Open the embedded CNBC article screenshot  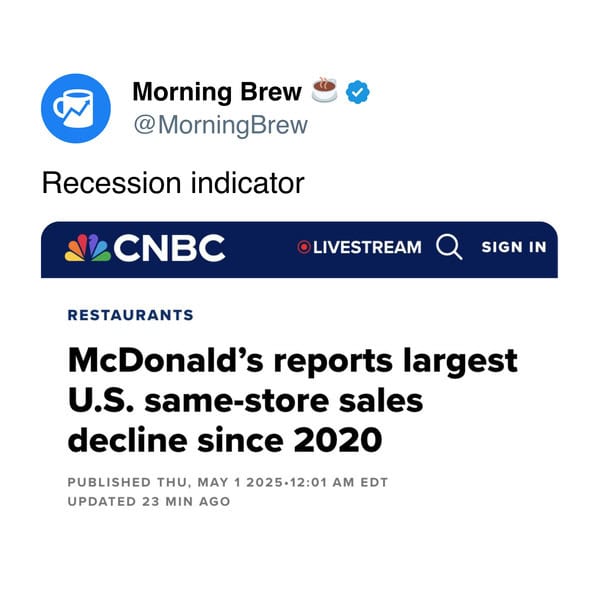(x=299, y=365)
